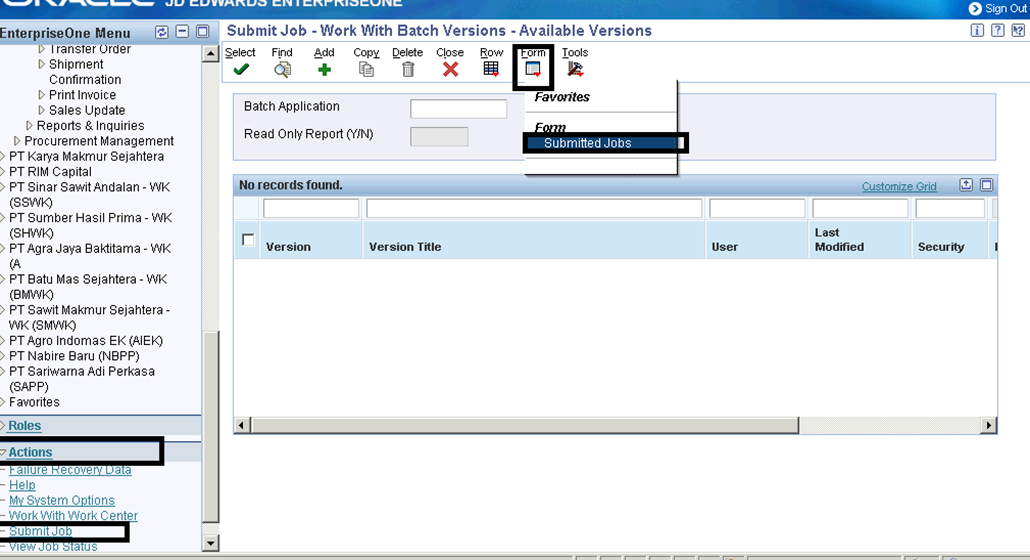
Task: Click the User column header
Action: click(x=725, y=247)
